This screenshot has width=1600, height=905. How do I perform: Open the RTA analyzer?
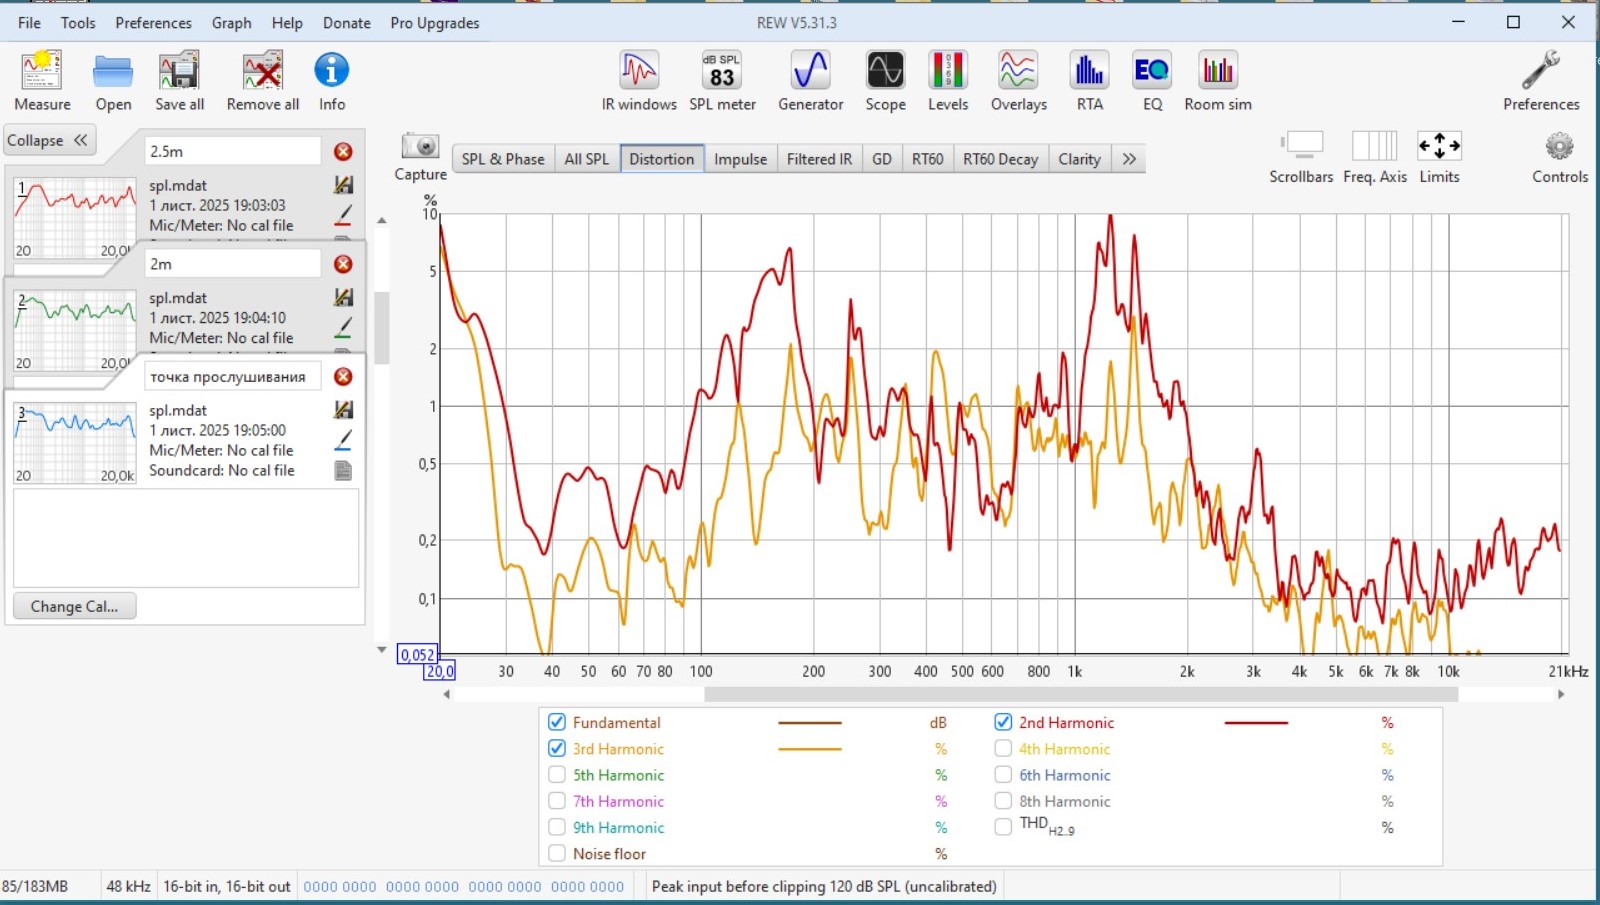click(1089, 80)
